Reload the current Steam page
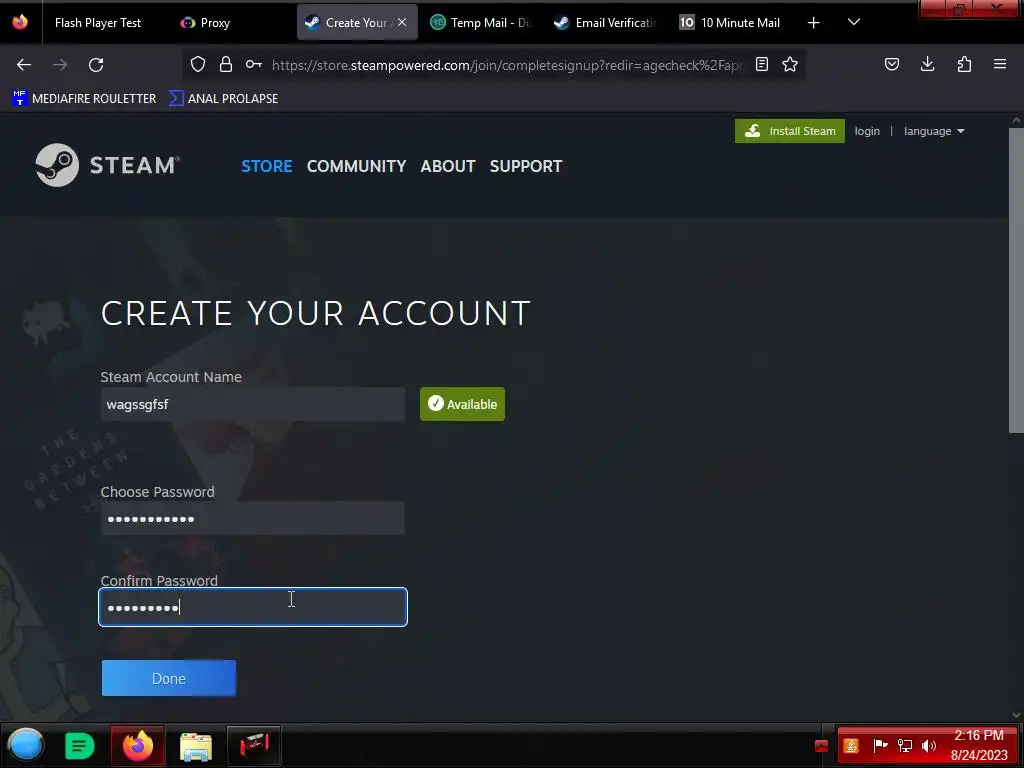The width and height of the screenshot is (1024, 768). [96, 65]
